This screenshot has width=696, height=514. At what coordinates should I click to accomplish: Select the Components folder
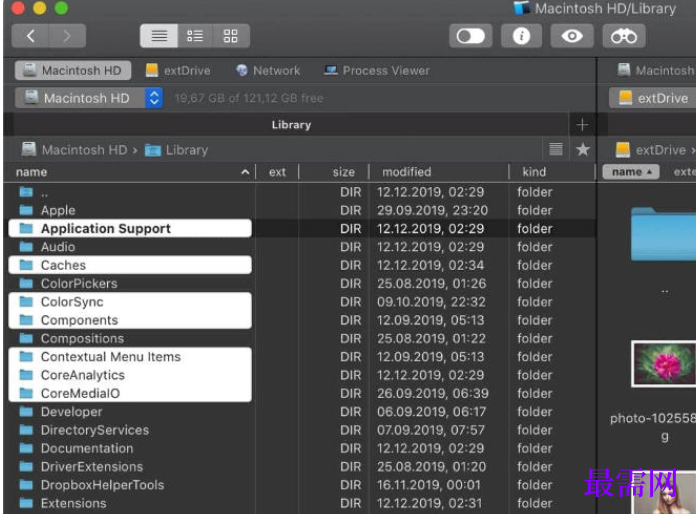coord(300,320)
